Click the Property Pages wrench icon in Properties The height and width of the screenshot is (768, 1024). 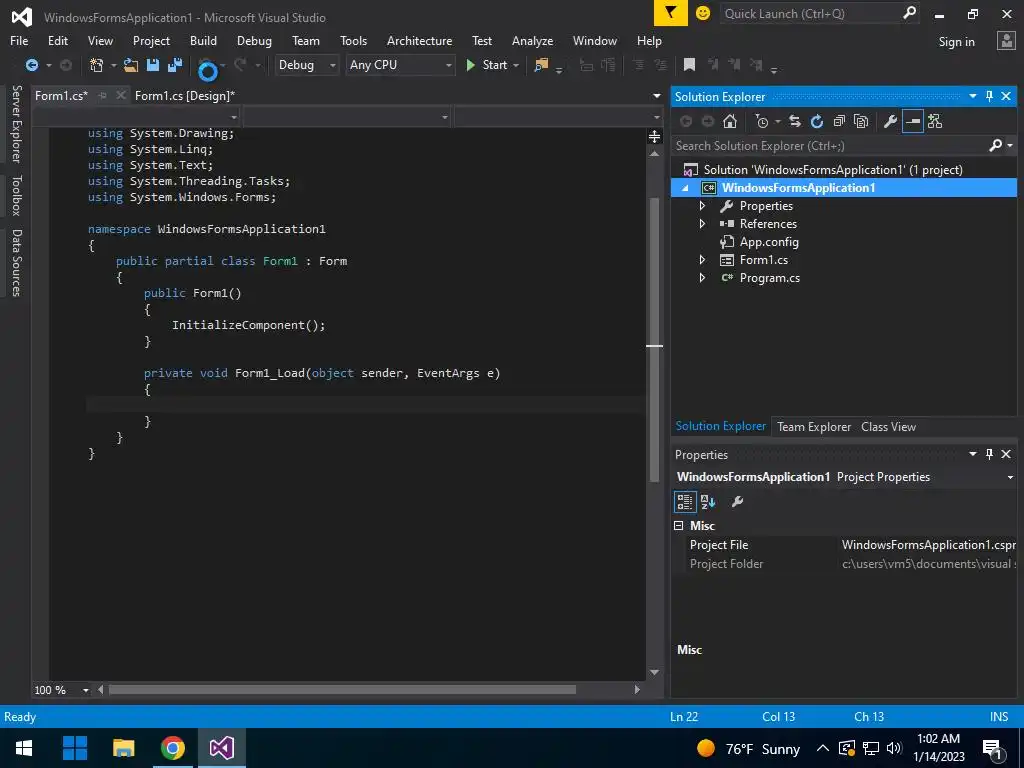click(737, 502)
